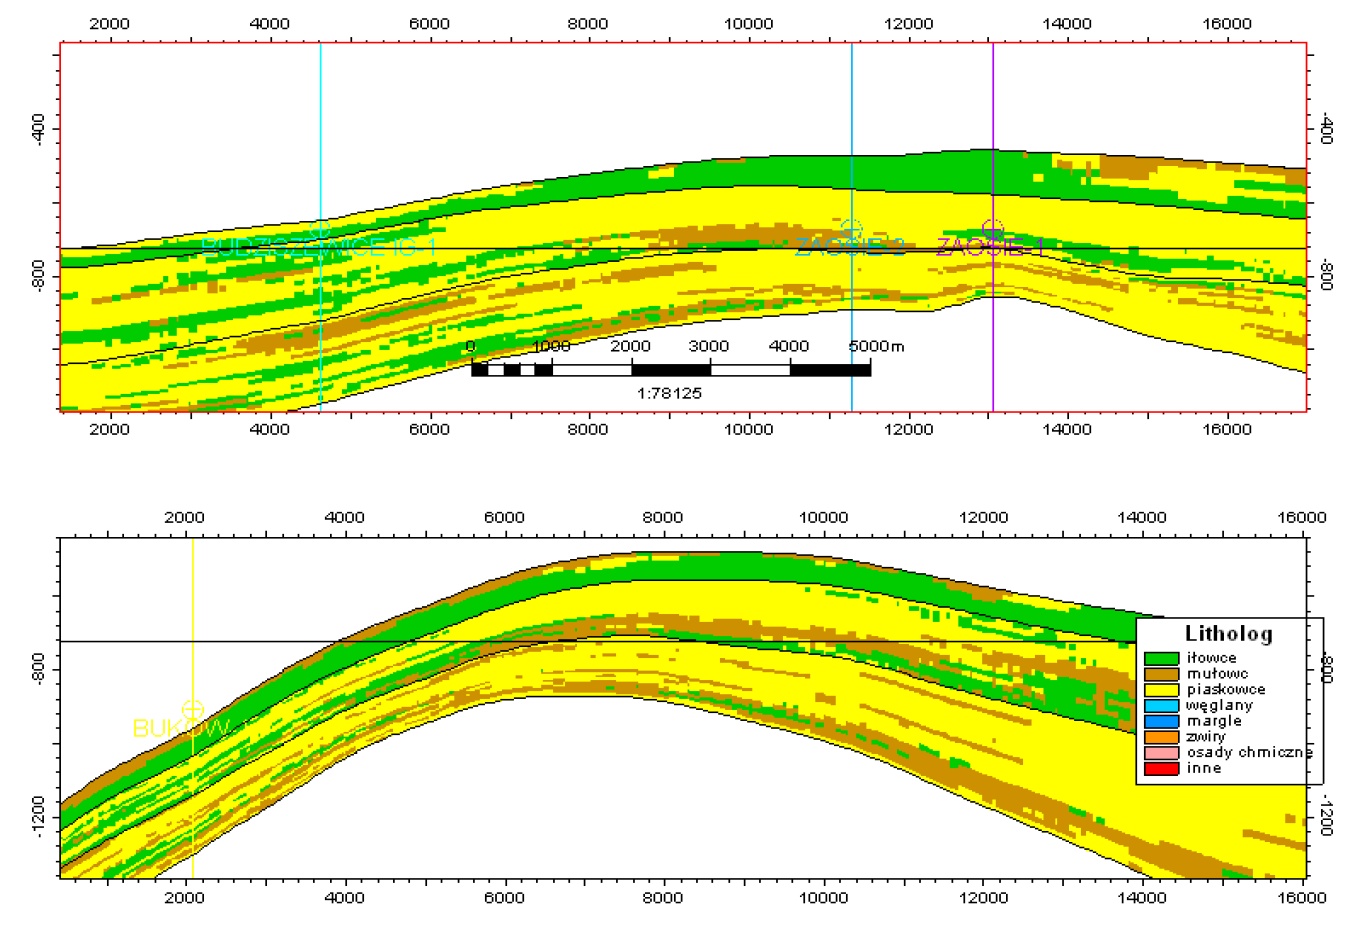Click the BUKÓW yellow well circle marker
Viewport: 1367px width, 937px height.
(192, 711)
